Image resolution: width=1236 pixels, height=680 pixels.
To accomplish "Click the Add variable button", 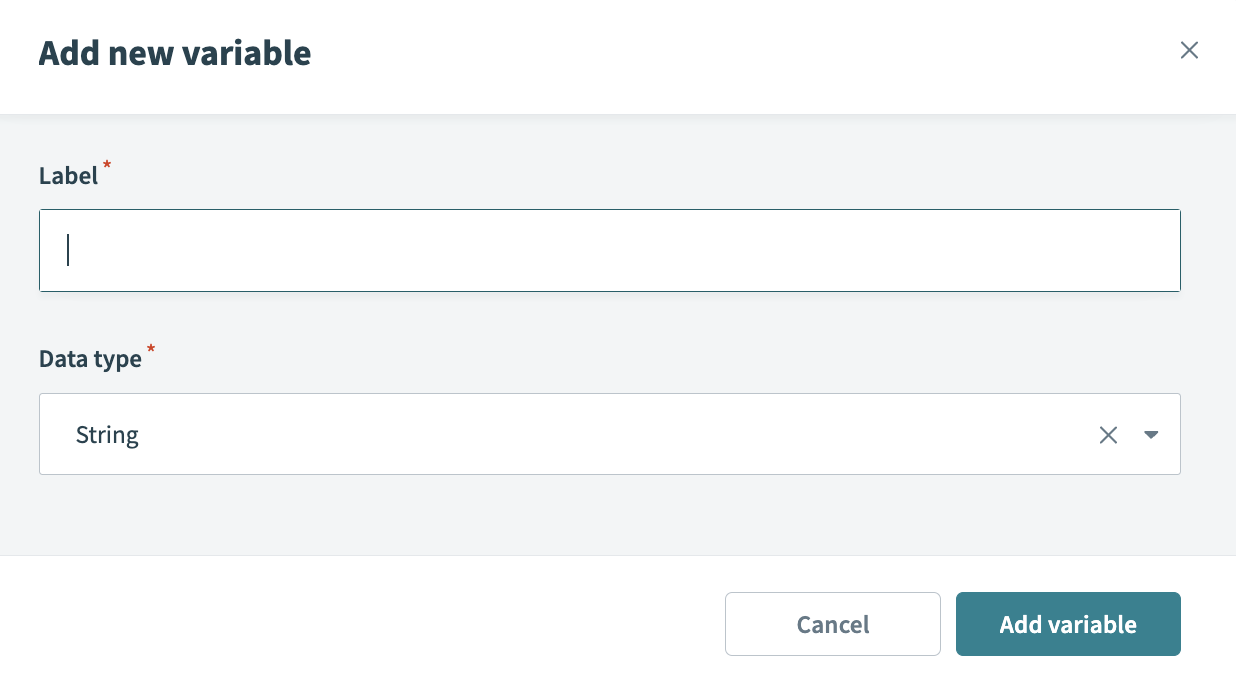I will [1068, 624].
